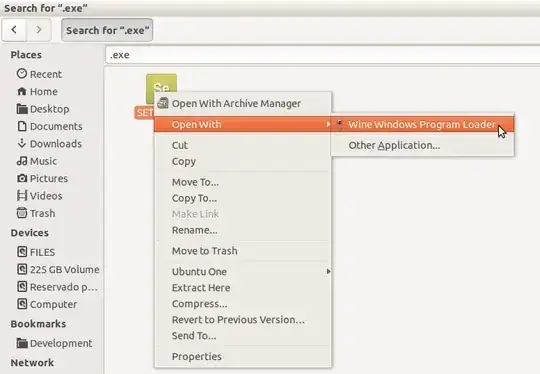Open the Trash icon in sidebar
Screen dimensions: 540x374
pyautogui.click(x=22, y=212)
